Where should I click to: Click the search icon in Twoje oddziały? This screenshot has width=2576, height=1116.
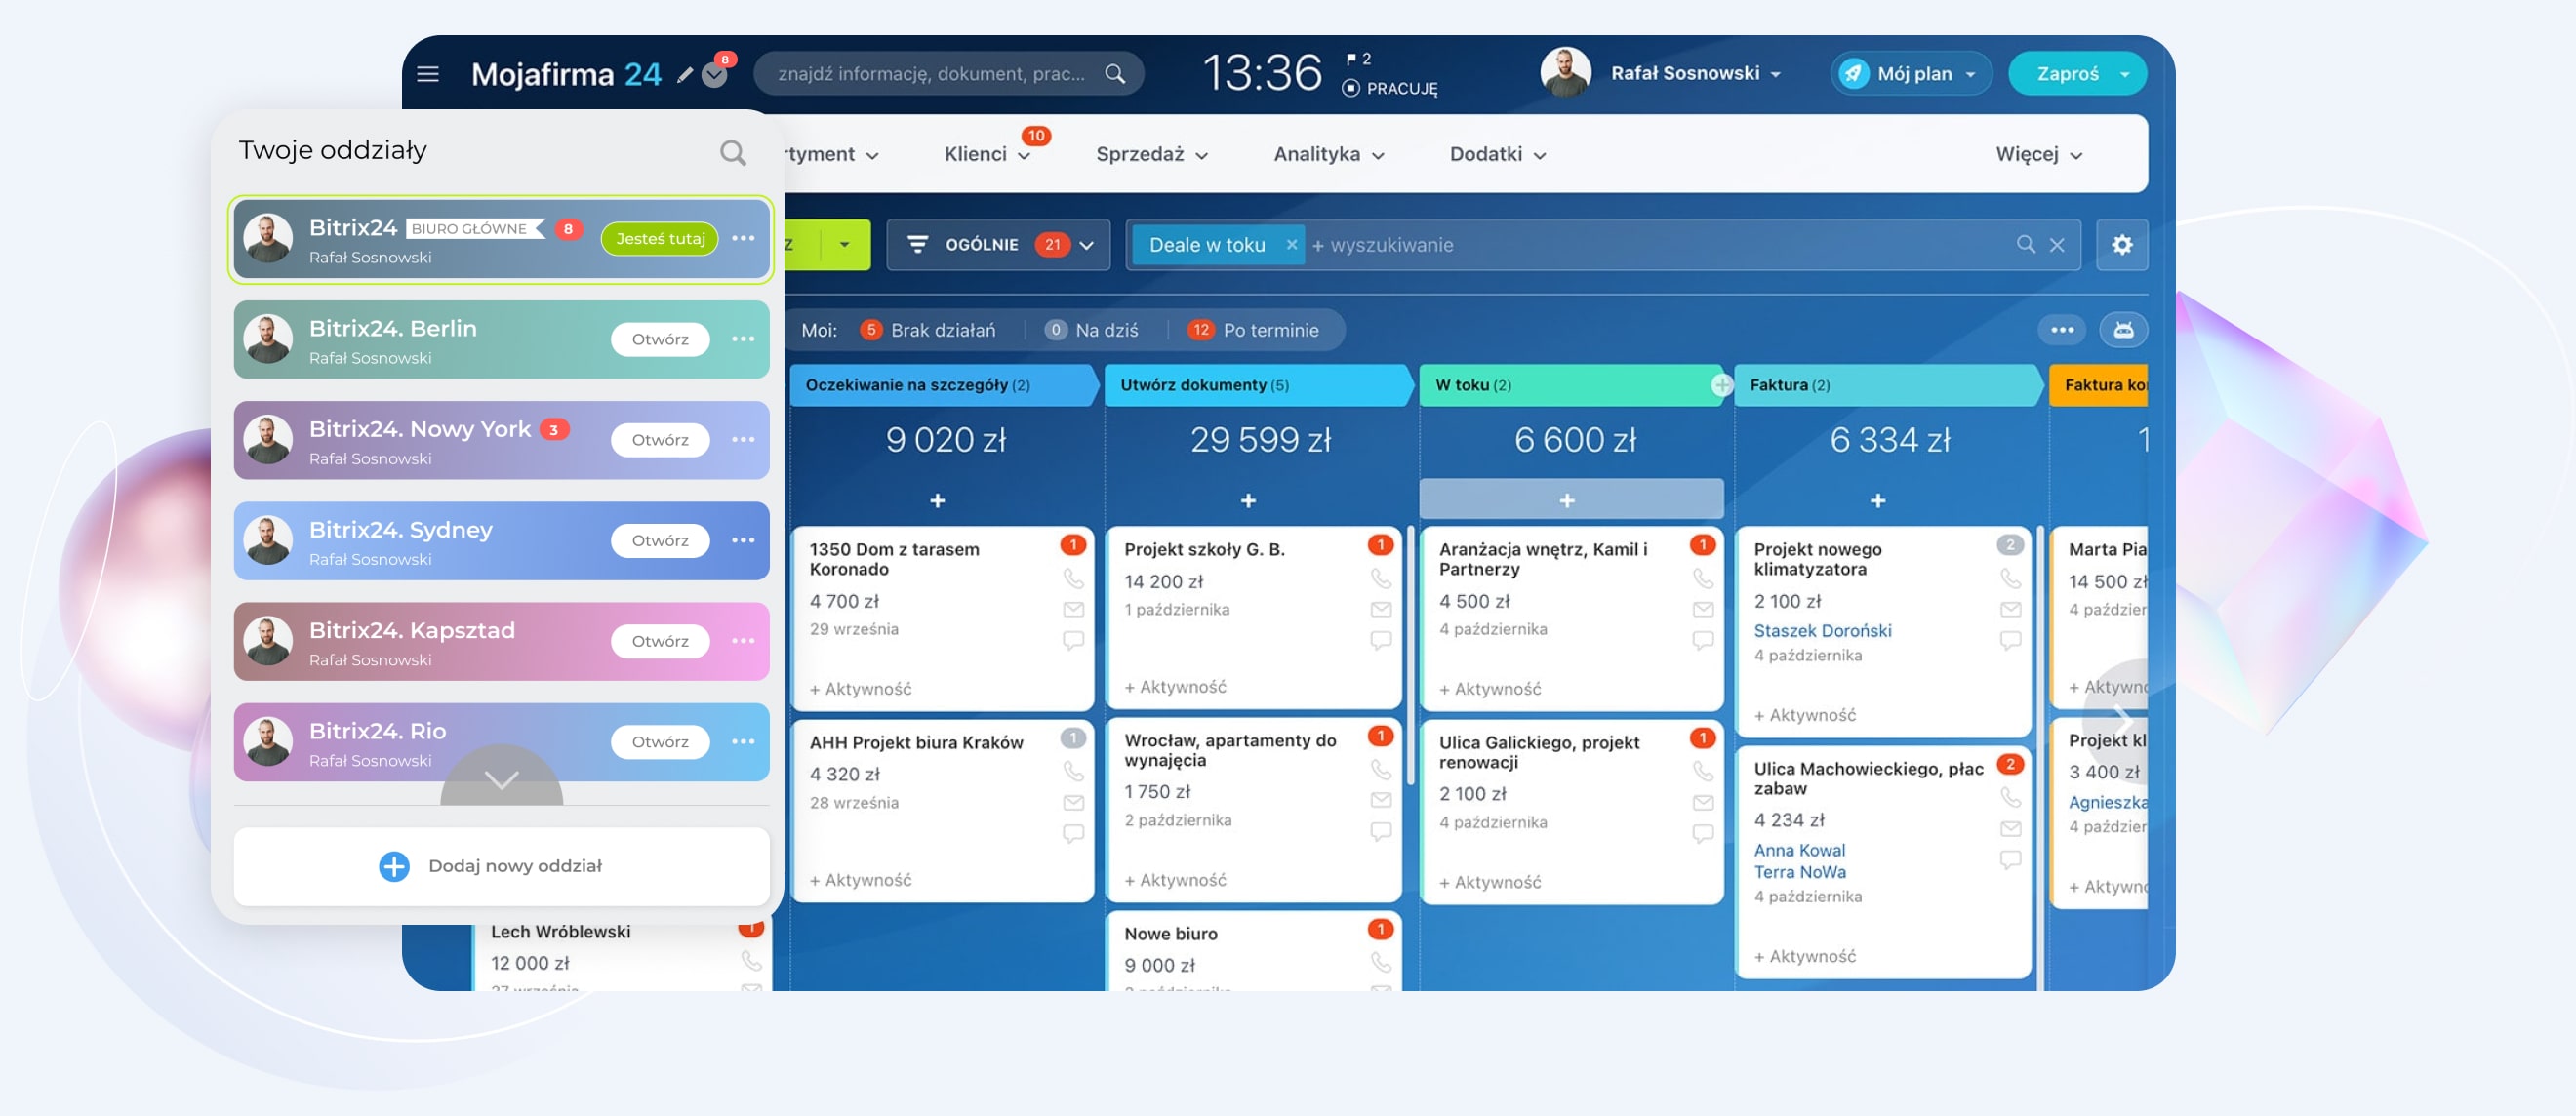click(732, 152)
